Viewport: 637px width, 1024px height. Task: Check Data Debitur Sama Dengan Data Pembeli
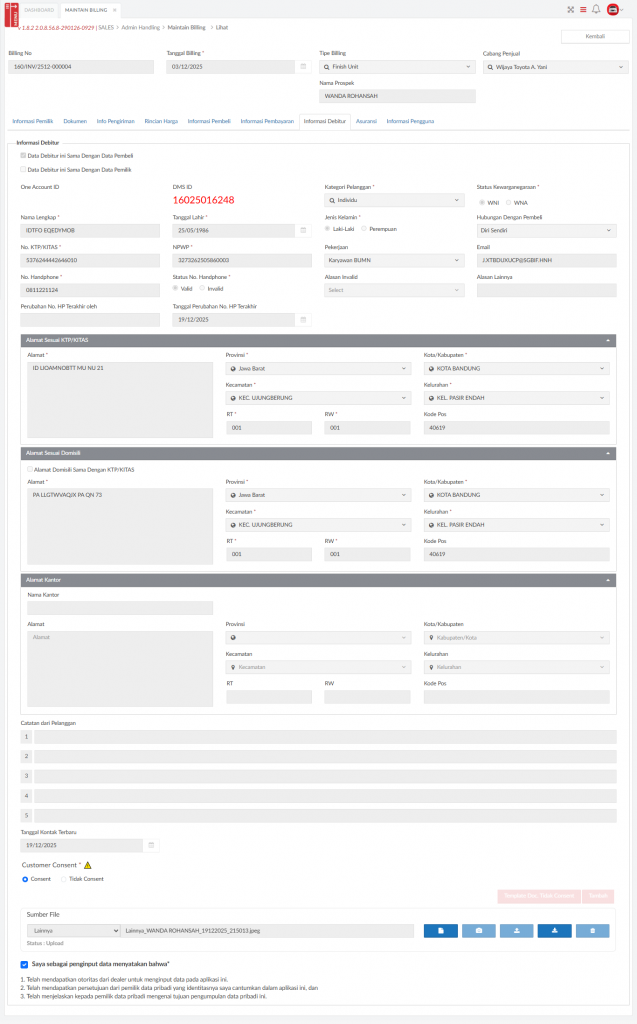(24, 156)
